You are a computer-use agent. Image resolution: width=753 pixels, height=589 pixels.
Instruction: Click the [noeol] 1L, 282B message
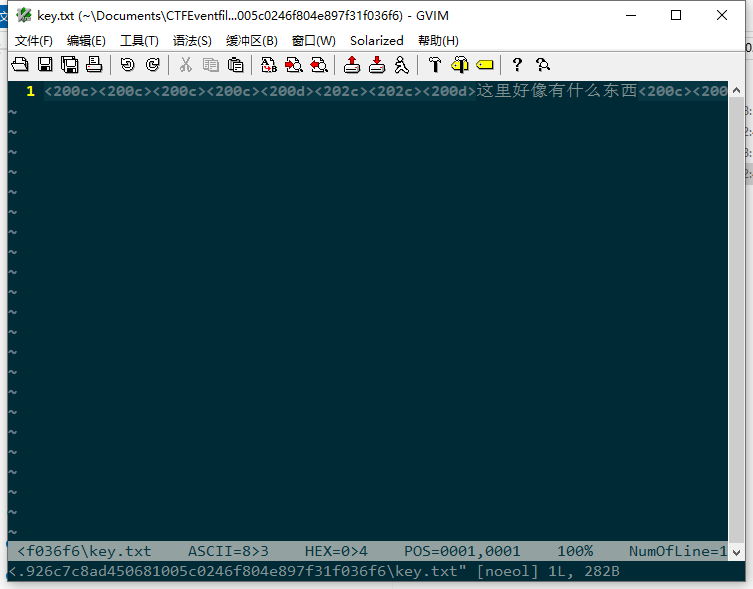pyautogui.click(x=548, y=571)
